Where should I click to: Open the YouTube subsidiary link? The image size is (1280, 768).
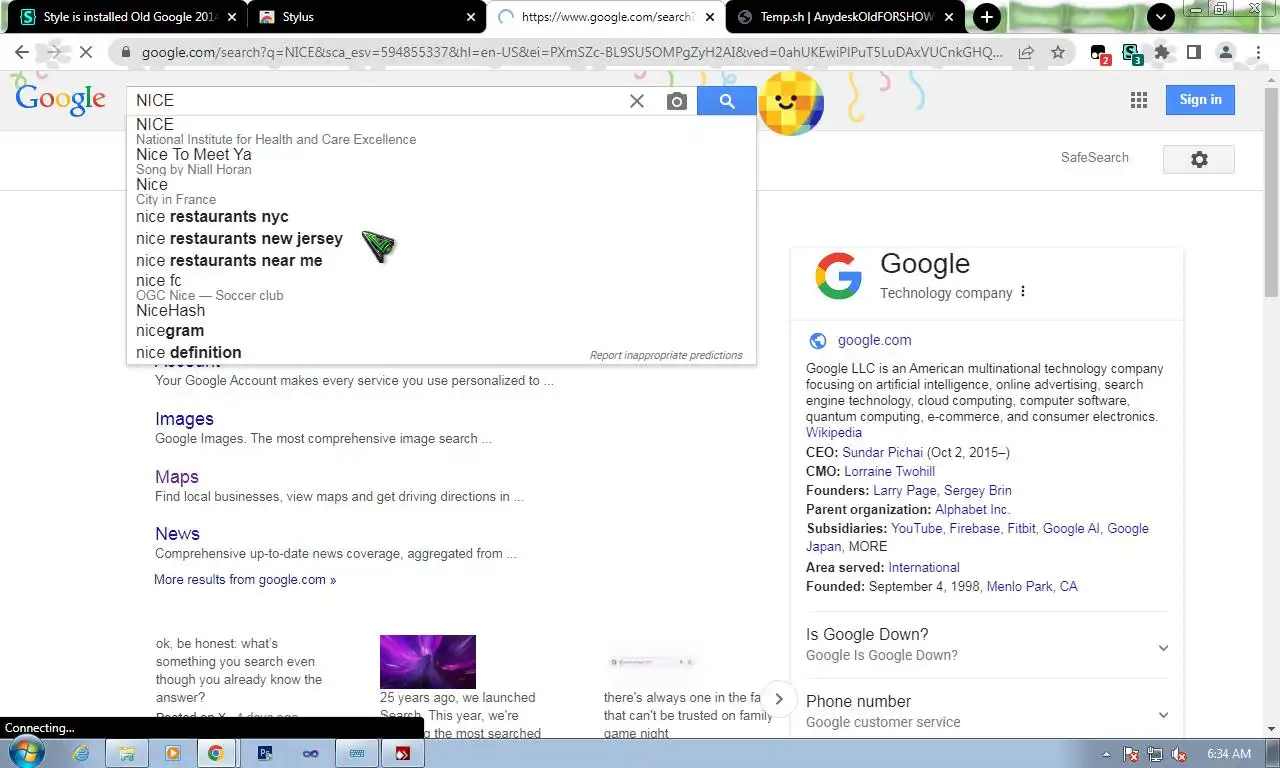[916, 529]
